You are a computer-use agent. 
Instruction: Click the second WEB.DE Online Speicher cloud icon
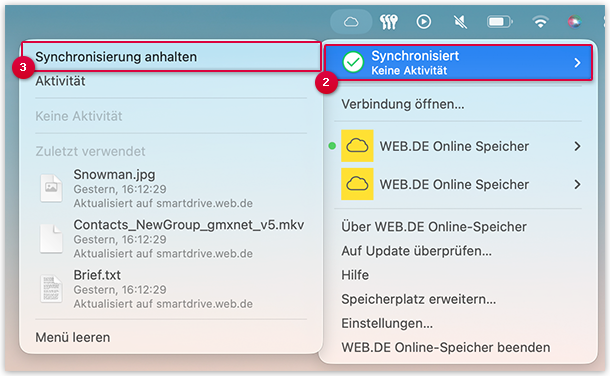tap(357, 184)
